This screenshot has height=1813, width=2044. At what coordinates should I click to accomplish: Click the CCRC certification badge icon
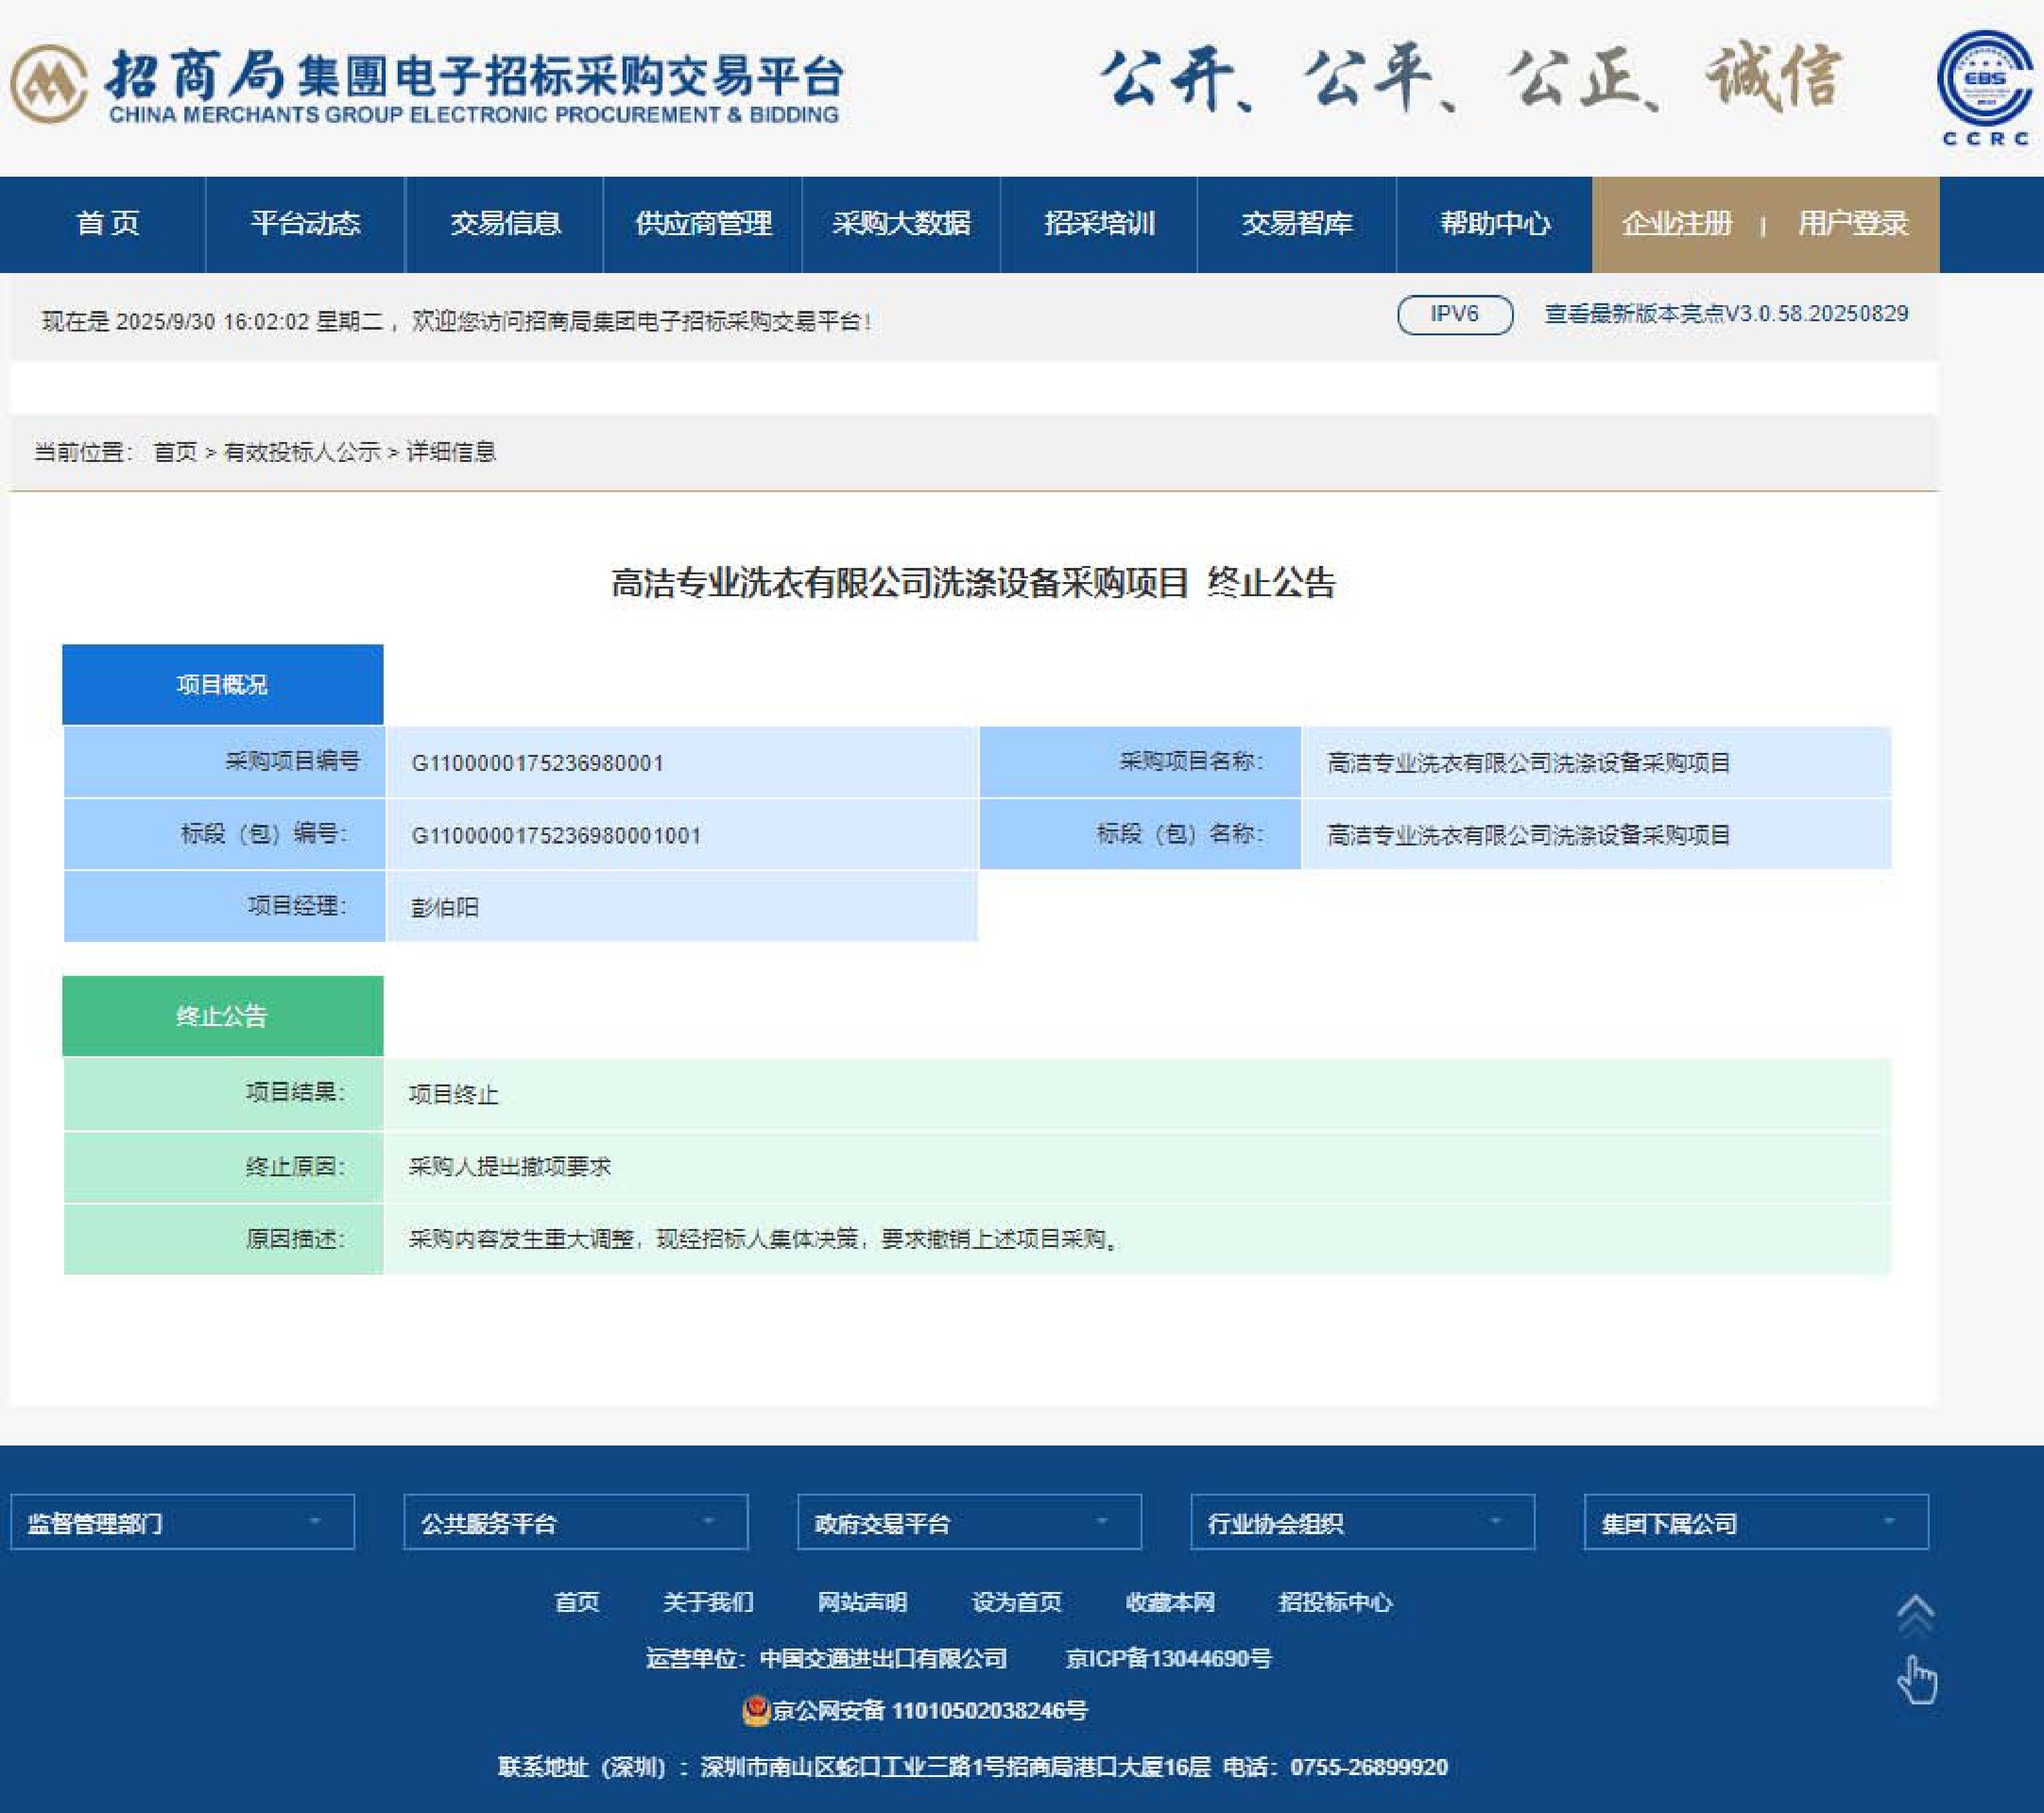(1985, 84)
